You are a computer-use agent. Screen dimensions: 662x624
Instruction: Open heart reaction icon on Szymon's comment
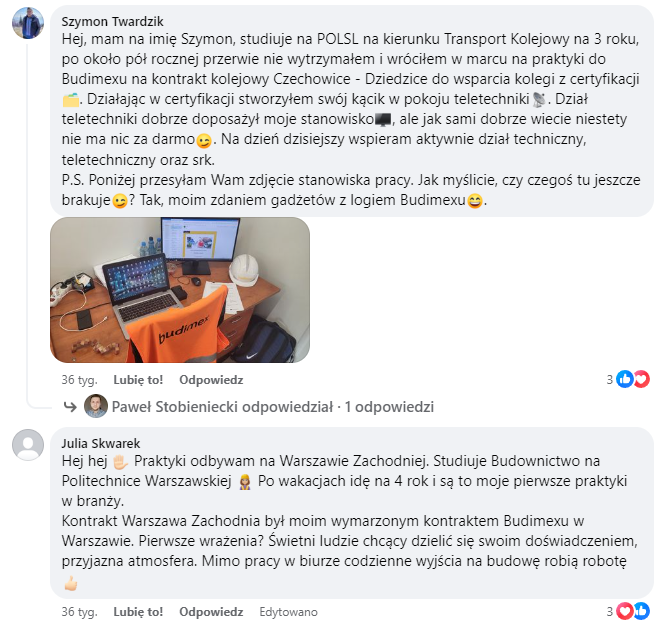[641, 379]
